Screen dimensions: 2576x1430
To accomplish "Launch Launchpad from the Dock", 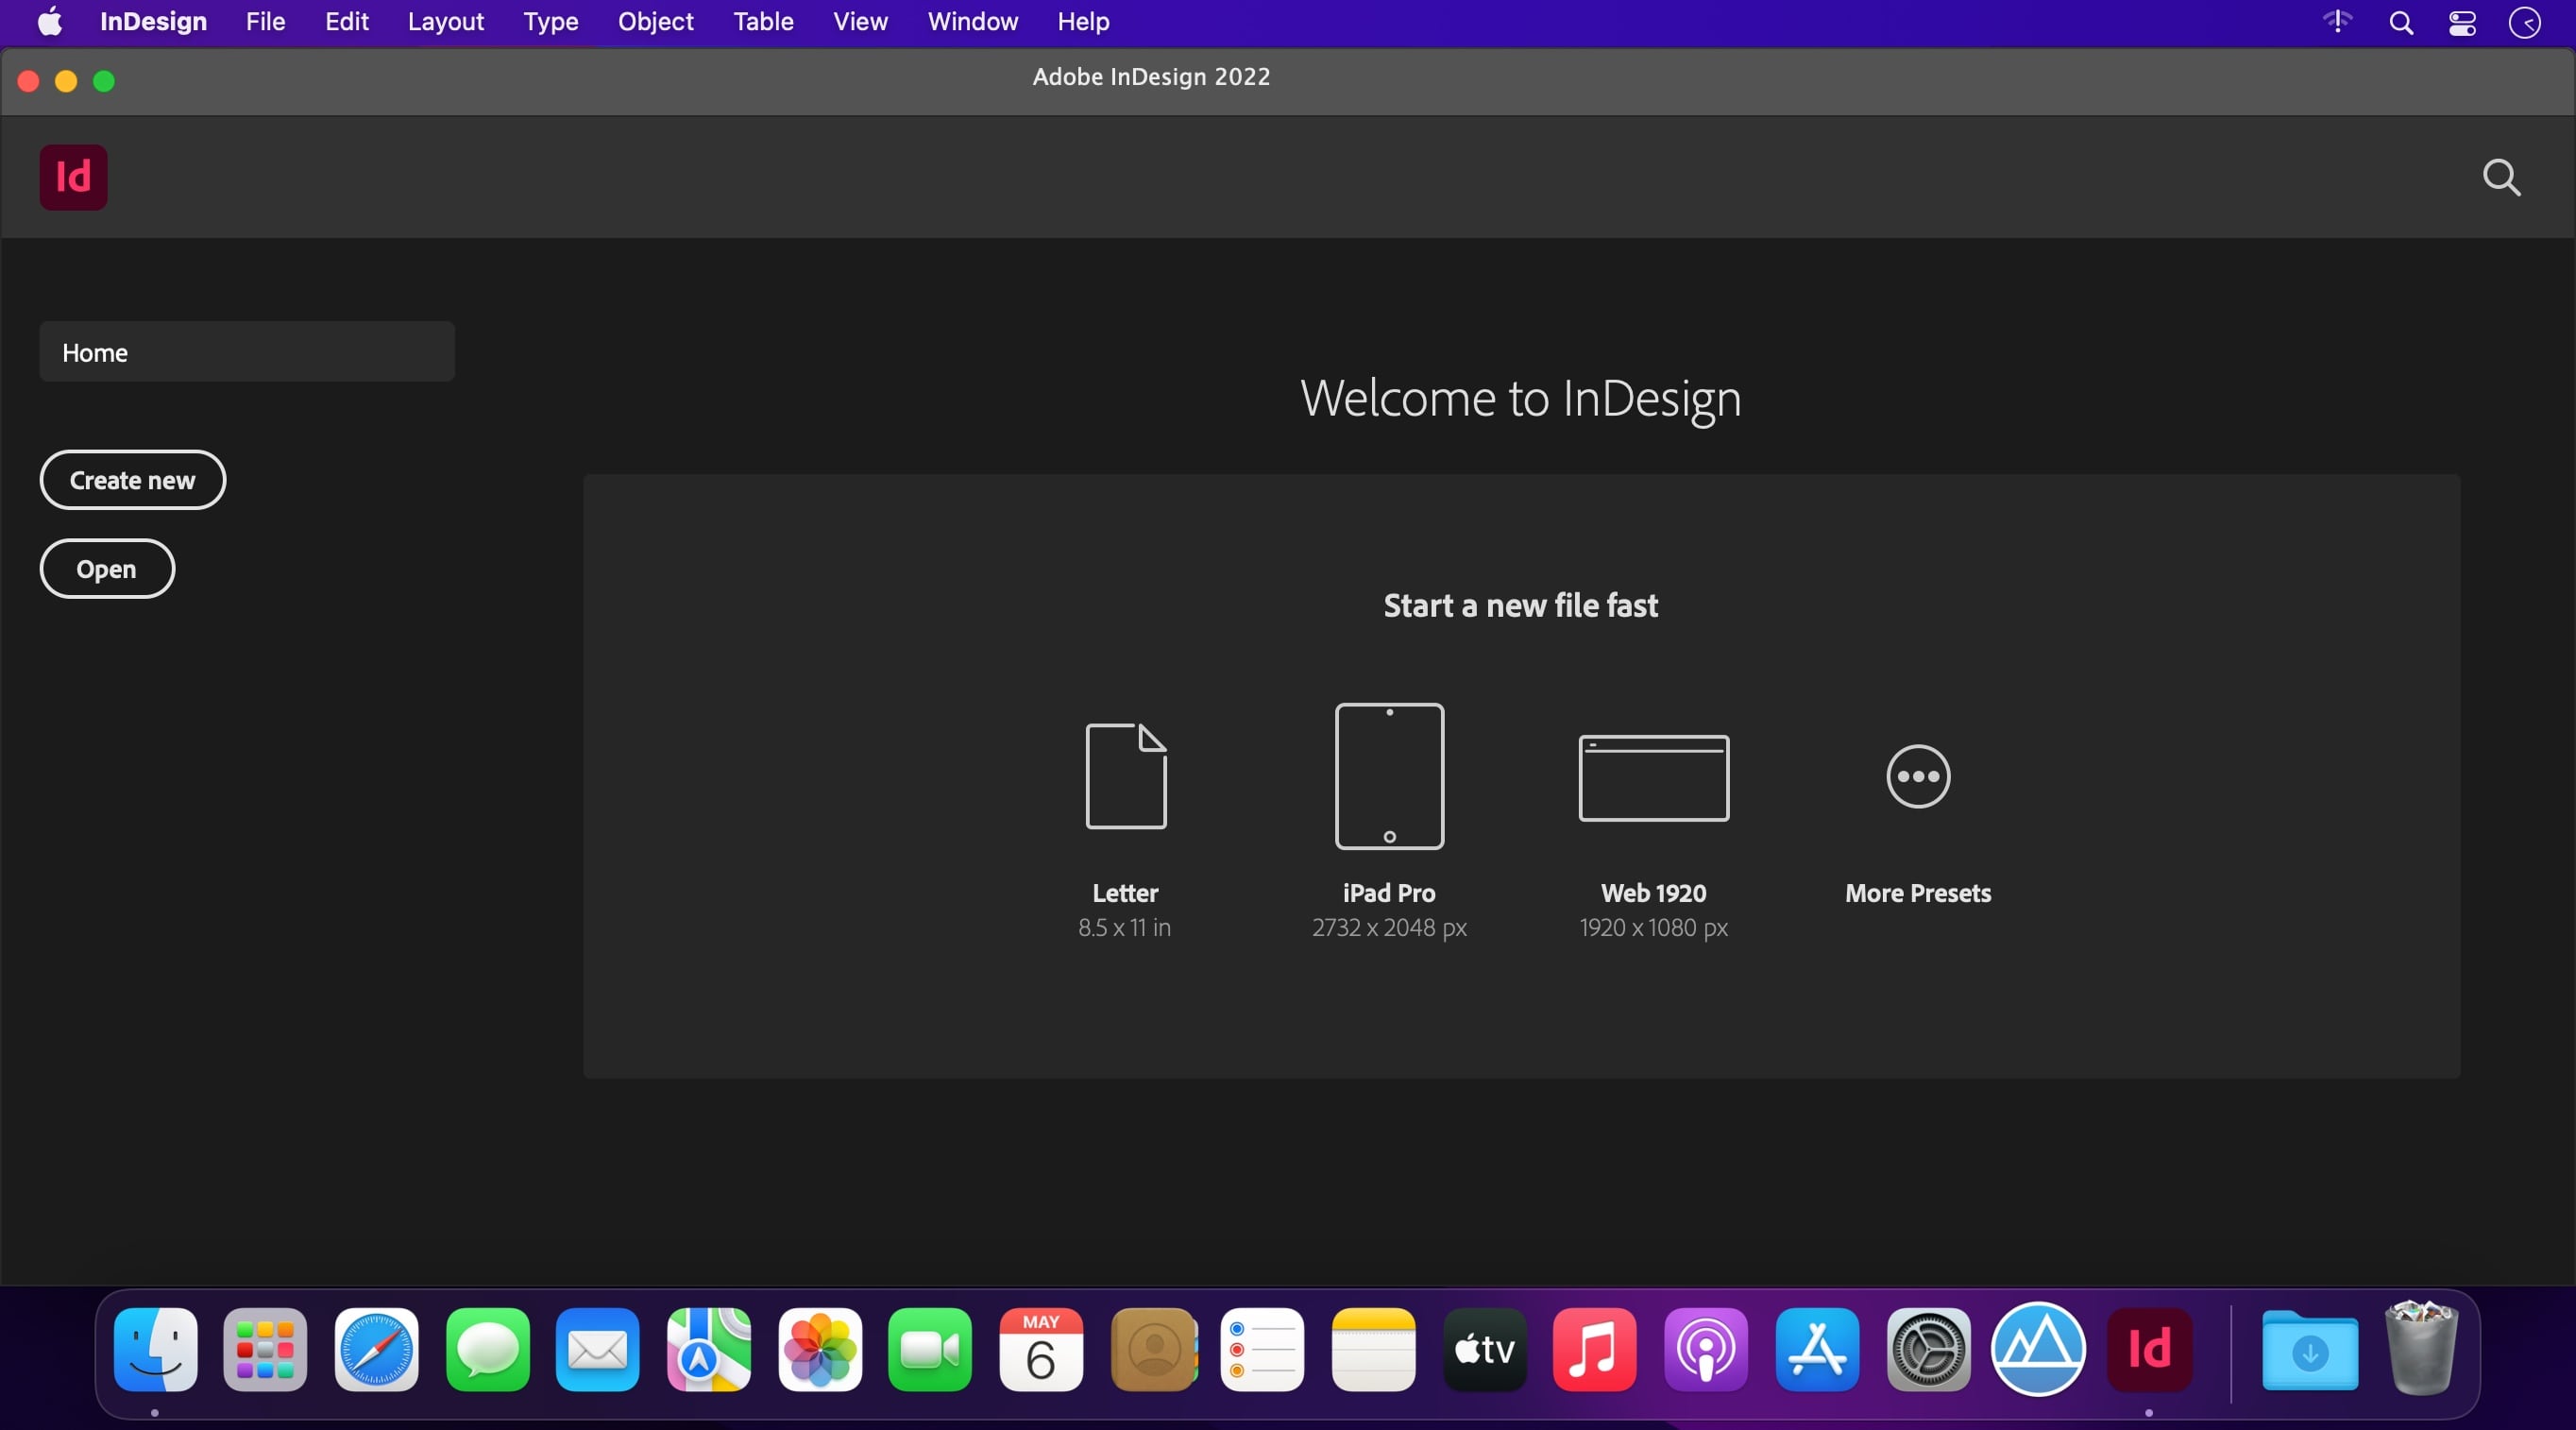I will click(265, 1349).
